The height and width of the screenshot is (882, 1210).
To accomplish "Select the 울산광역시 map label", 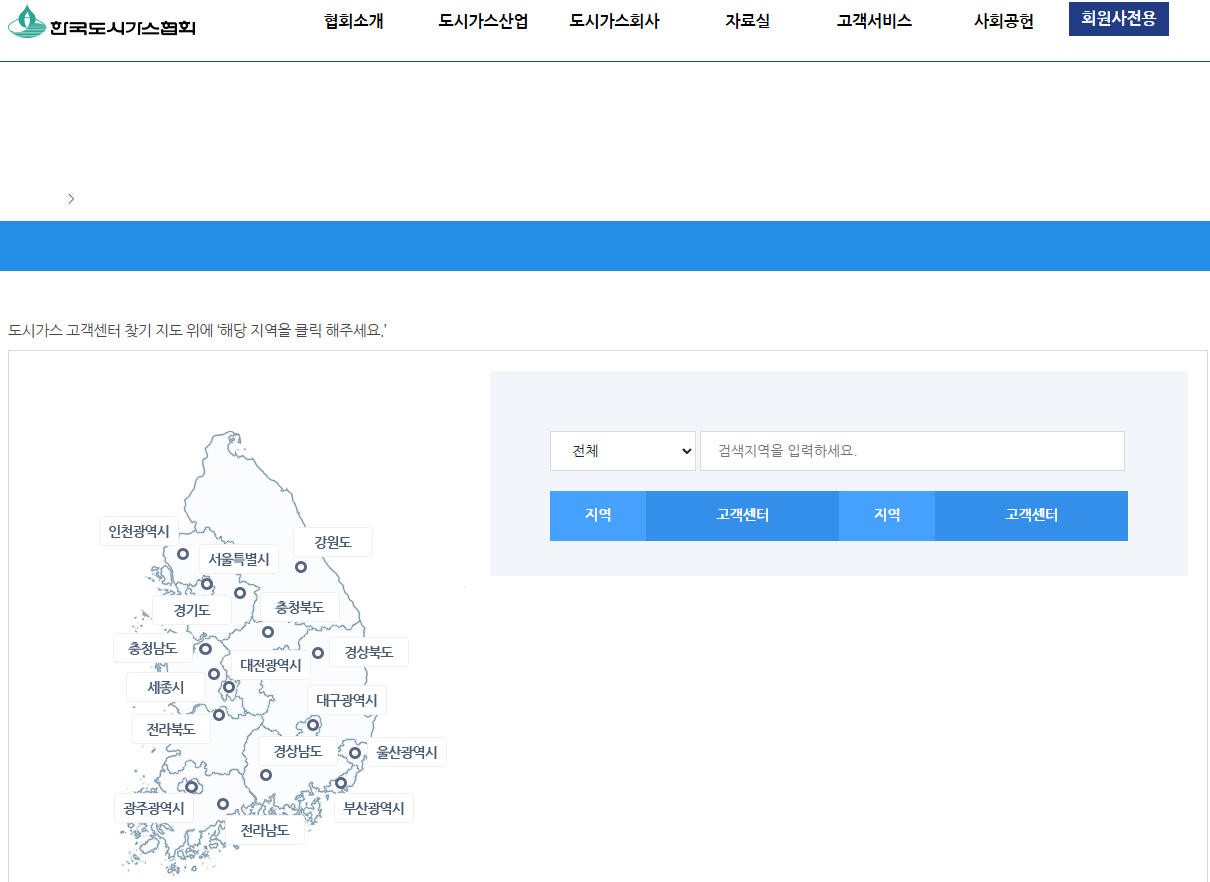I will pyautogui.click(x=407, y=752).
